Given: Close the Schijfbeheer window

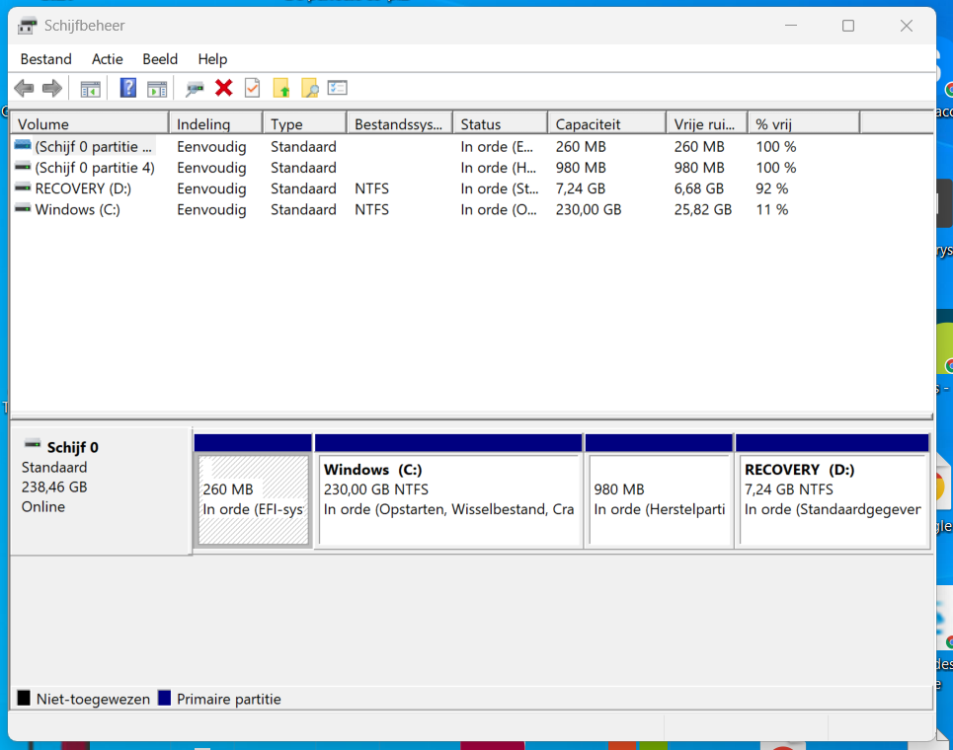Looking at the screenshot, I should (x=906, y=26).
